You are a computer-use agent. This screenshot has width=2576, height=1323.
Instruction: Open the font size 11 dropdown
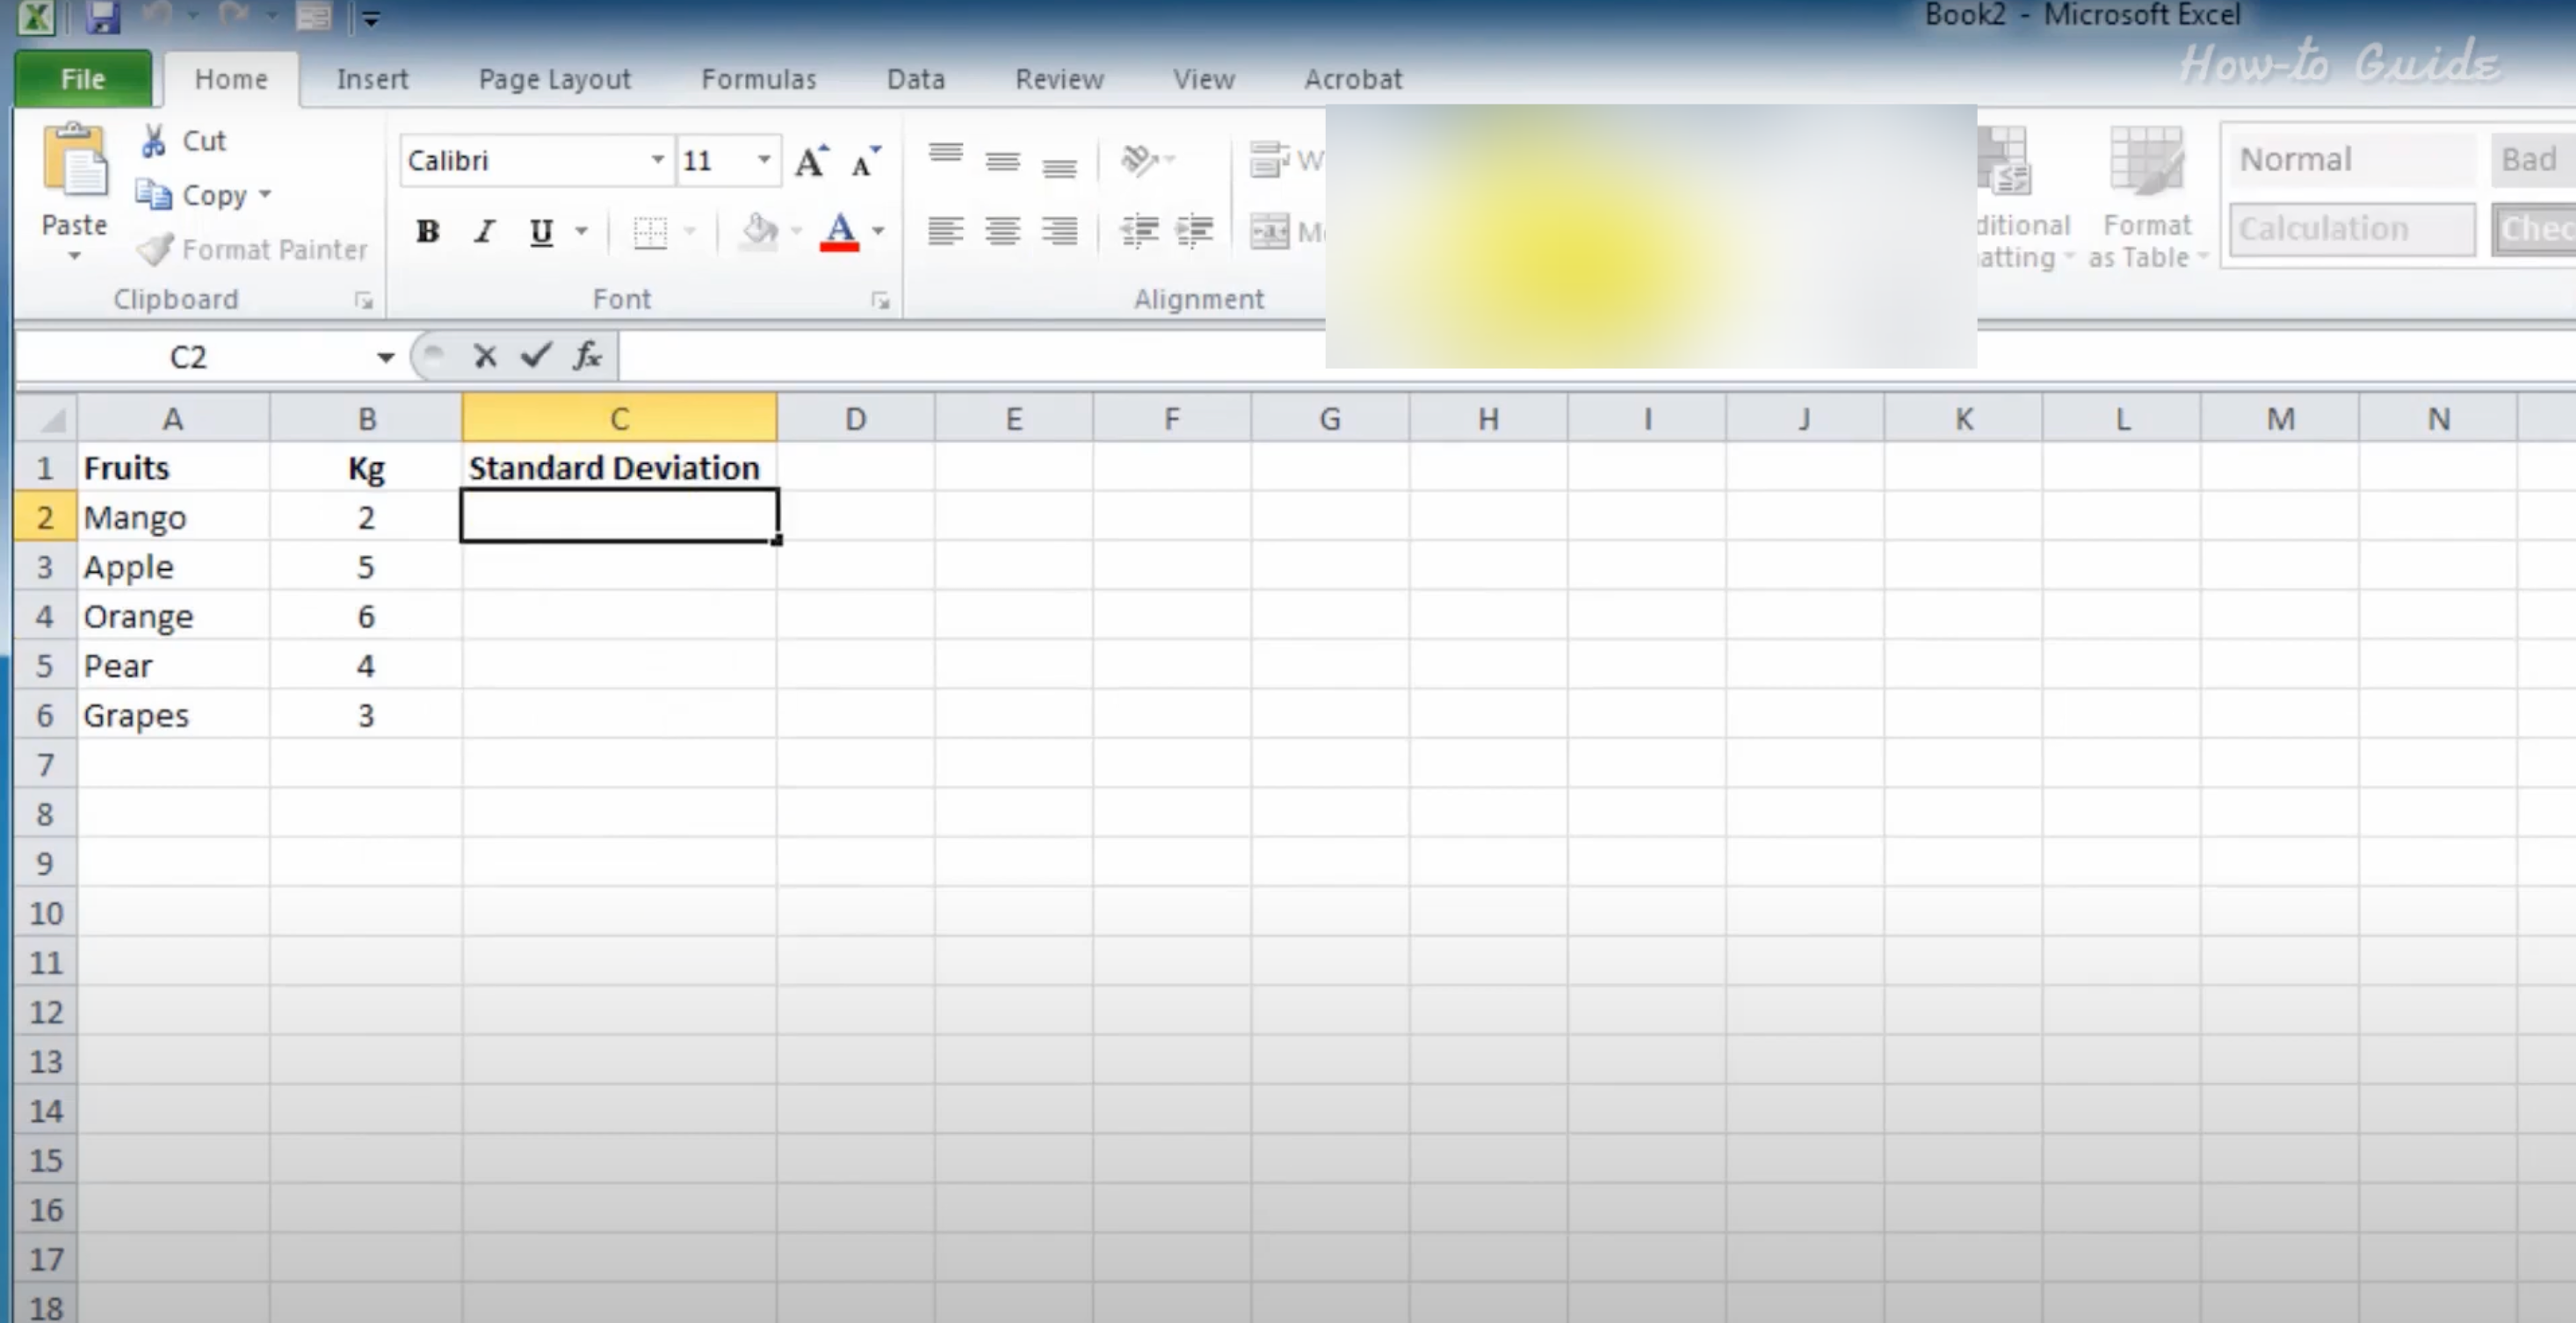[764, 160]
